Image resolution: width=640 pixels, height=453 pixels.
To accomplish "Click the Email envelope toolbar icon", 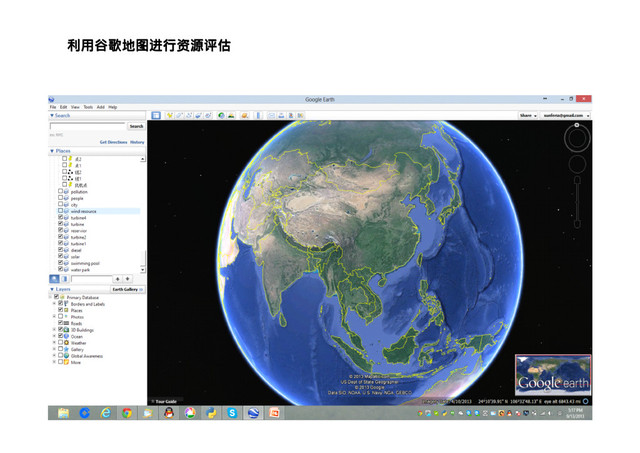I will (x=271, y=115).
